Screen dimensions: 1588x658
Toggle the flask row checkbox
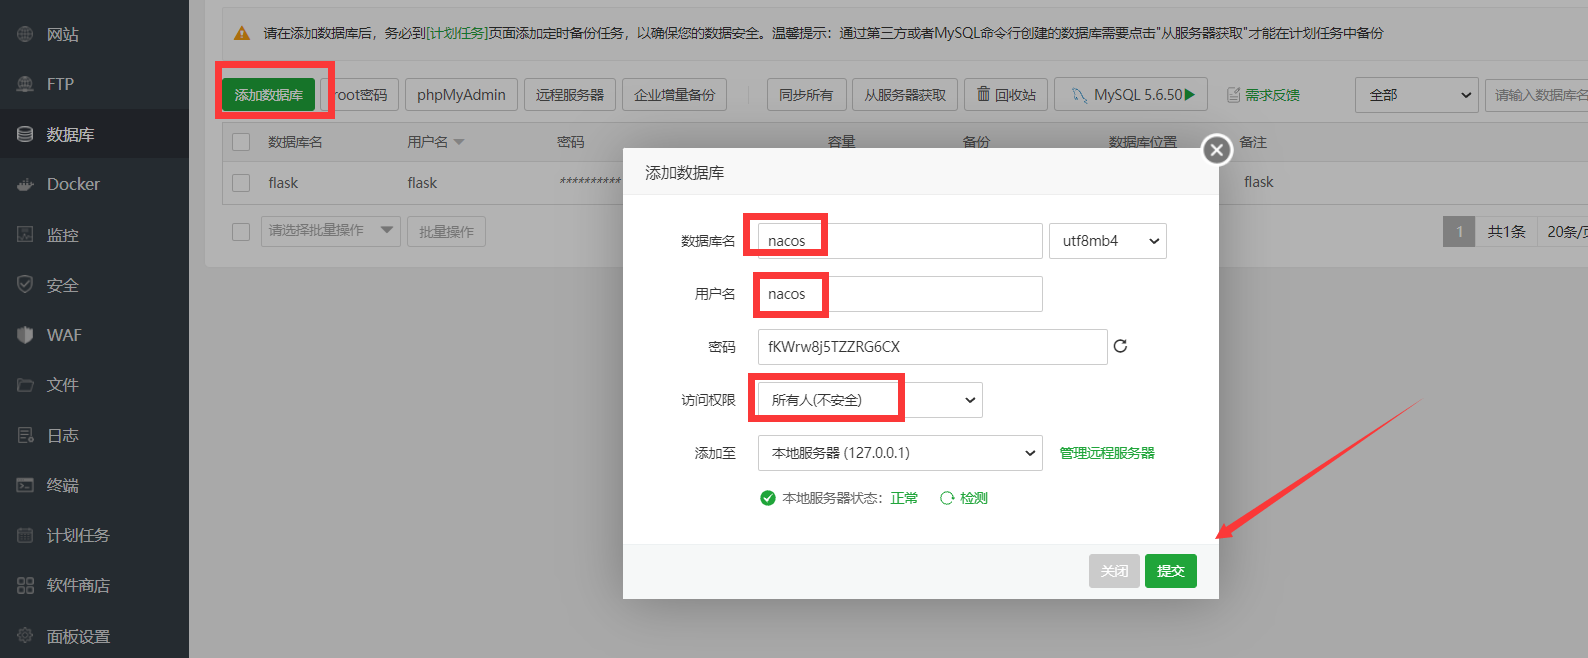click(x=241, y=183)
